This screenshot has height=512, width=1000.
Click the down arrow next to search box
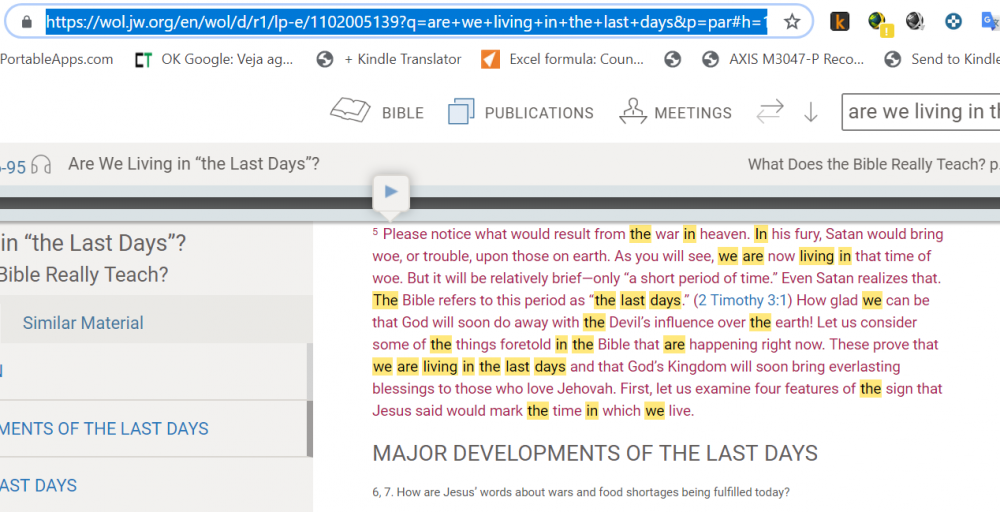click(x=811, y=113)
